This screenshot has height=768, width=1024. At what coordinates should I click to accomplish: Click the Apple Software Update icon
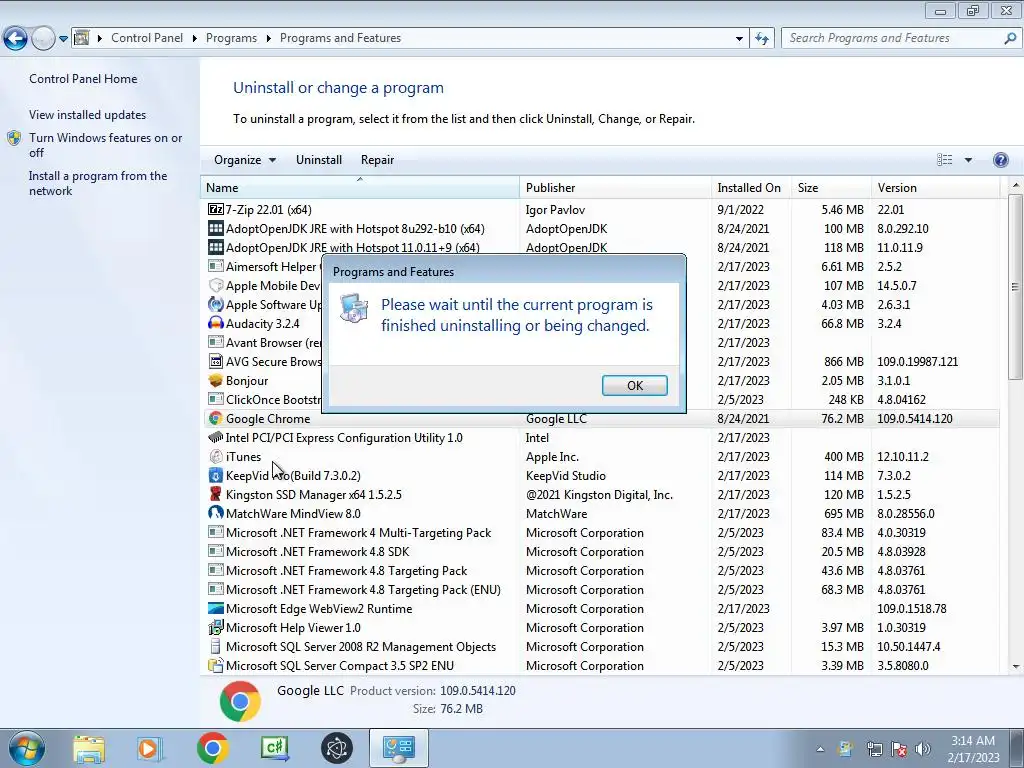[x=216, y=304]
